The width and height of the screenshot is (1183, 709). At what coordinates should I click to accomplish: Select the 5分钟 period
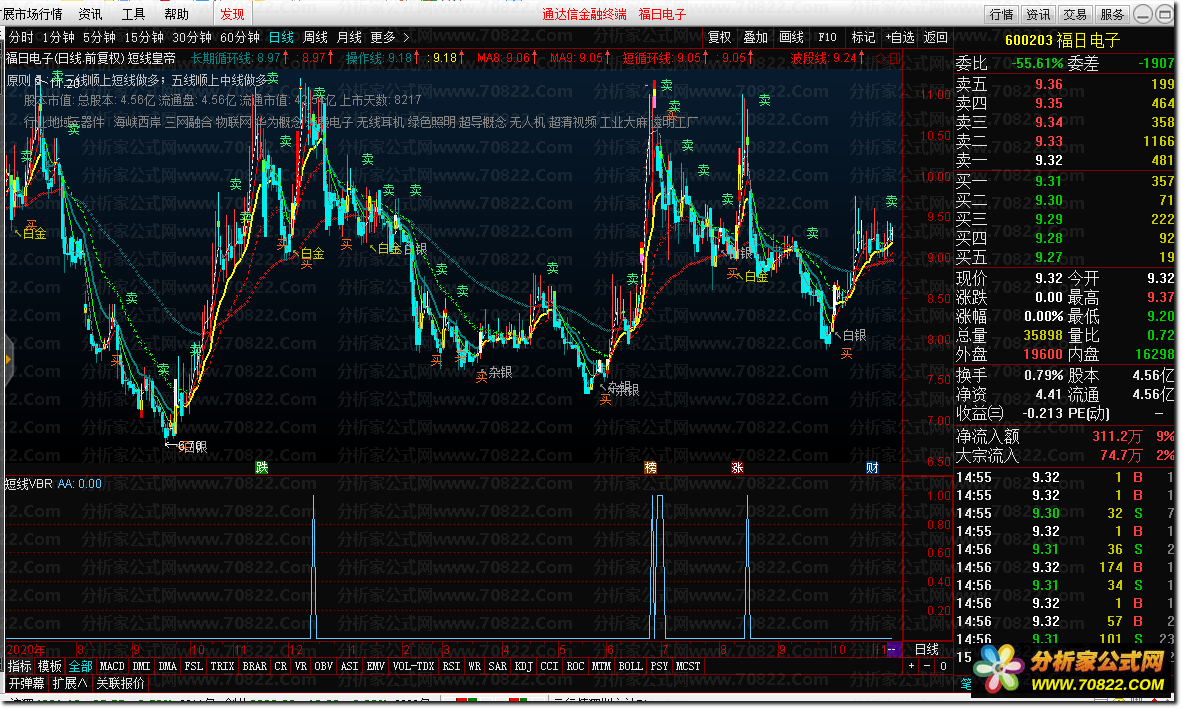99,37
